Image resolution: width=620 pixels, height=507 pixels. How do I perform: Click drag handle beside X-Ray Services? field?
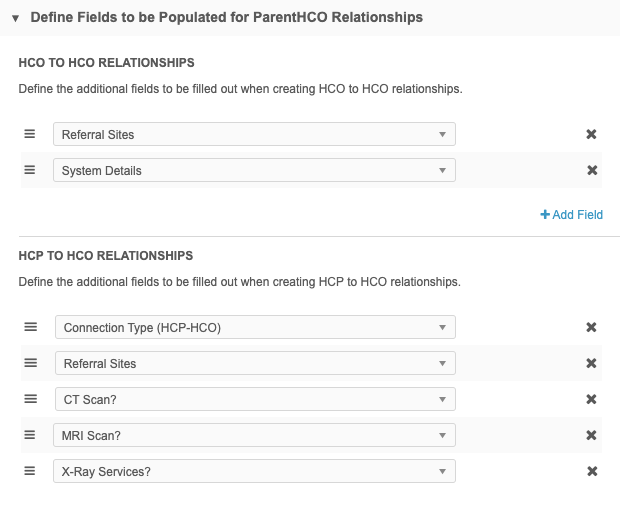[30, 471]
